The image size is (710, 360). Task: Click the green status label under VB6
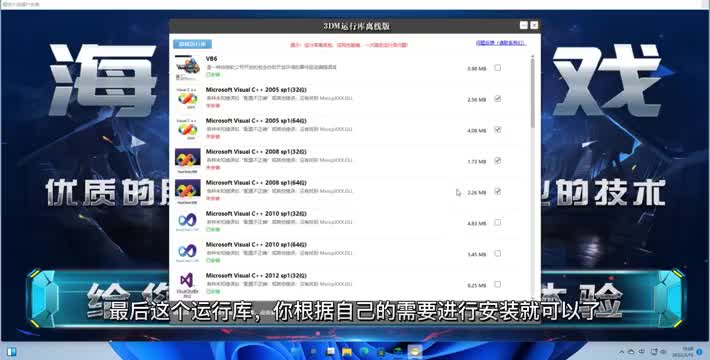[x=213, y=74]
